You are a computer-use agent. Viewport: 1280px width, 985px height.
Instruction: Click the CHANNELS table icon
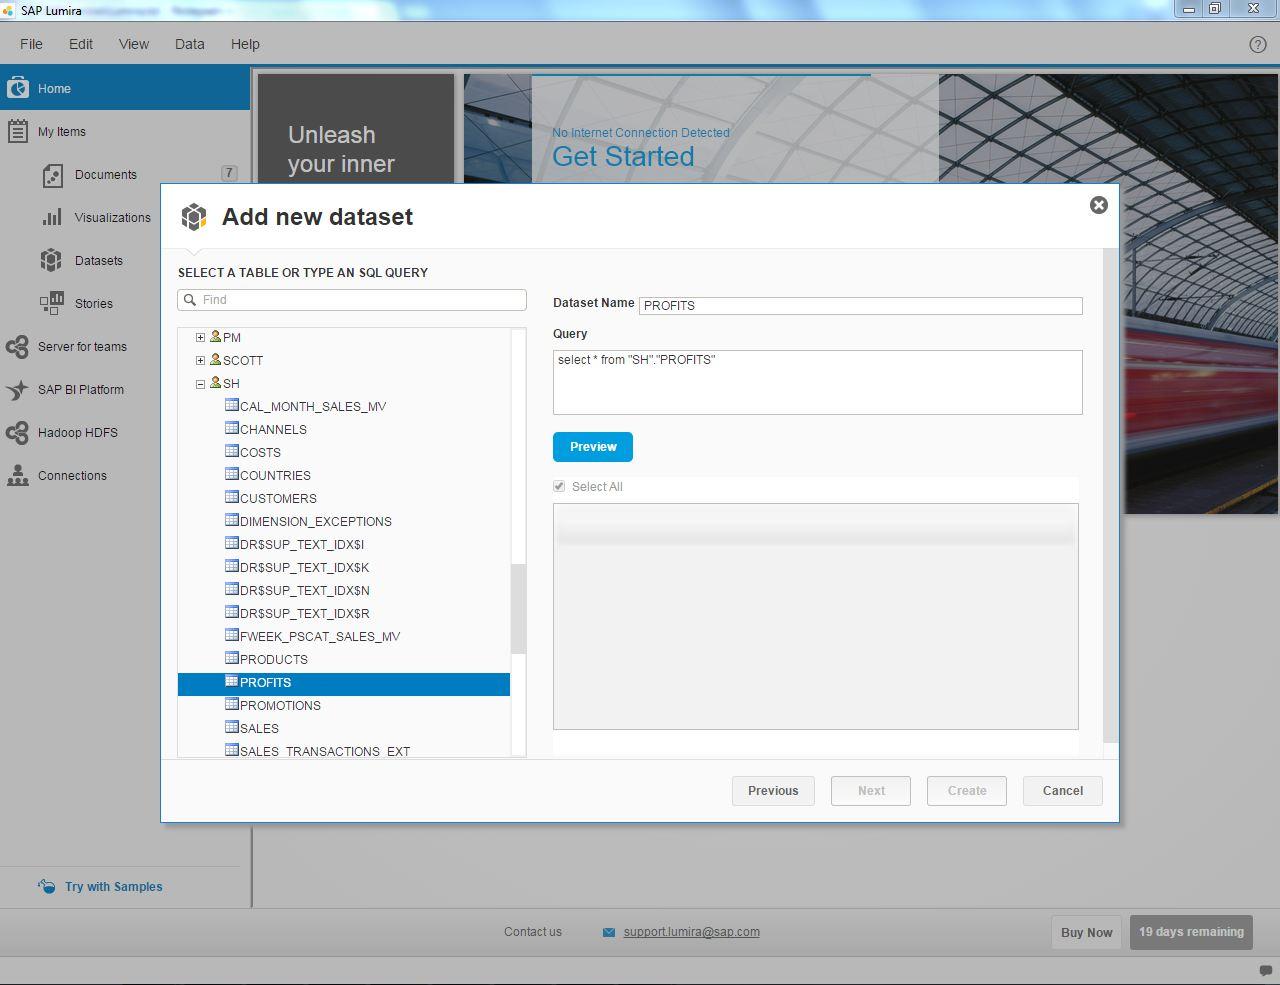click(232, 428)
